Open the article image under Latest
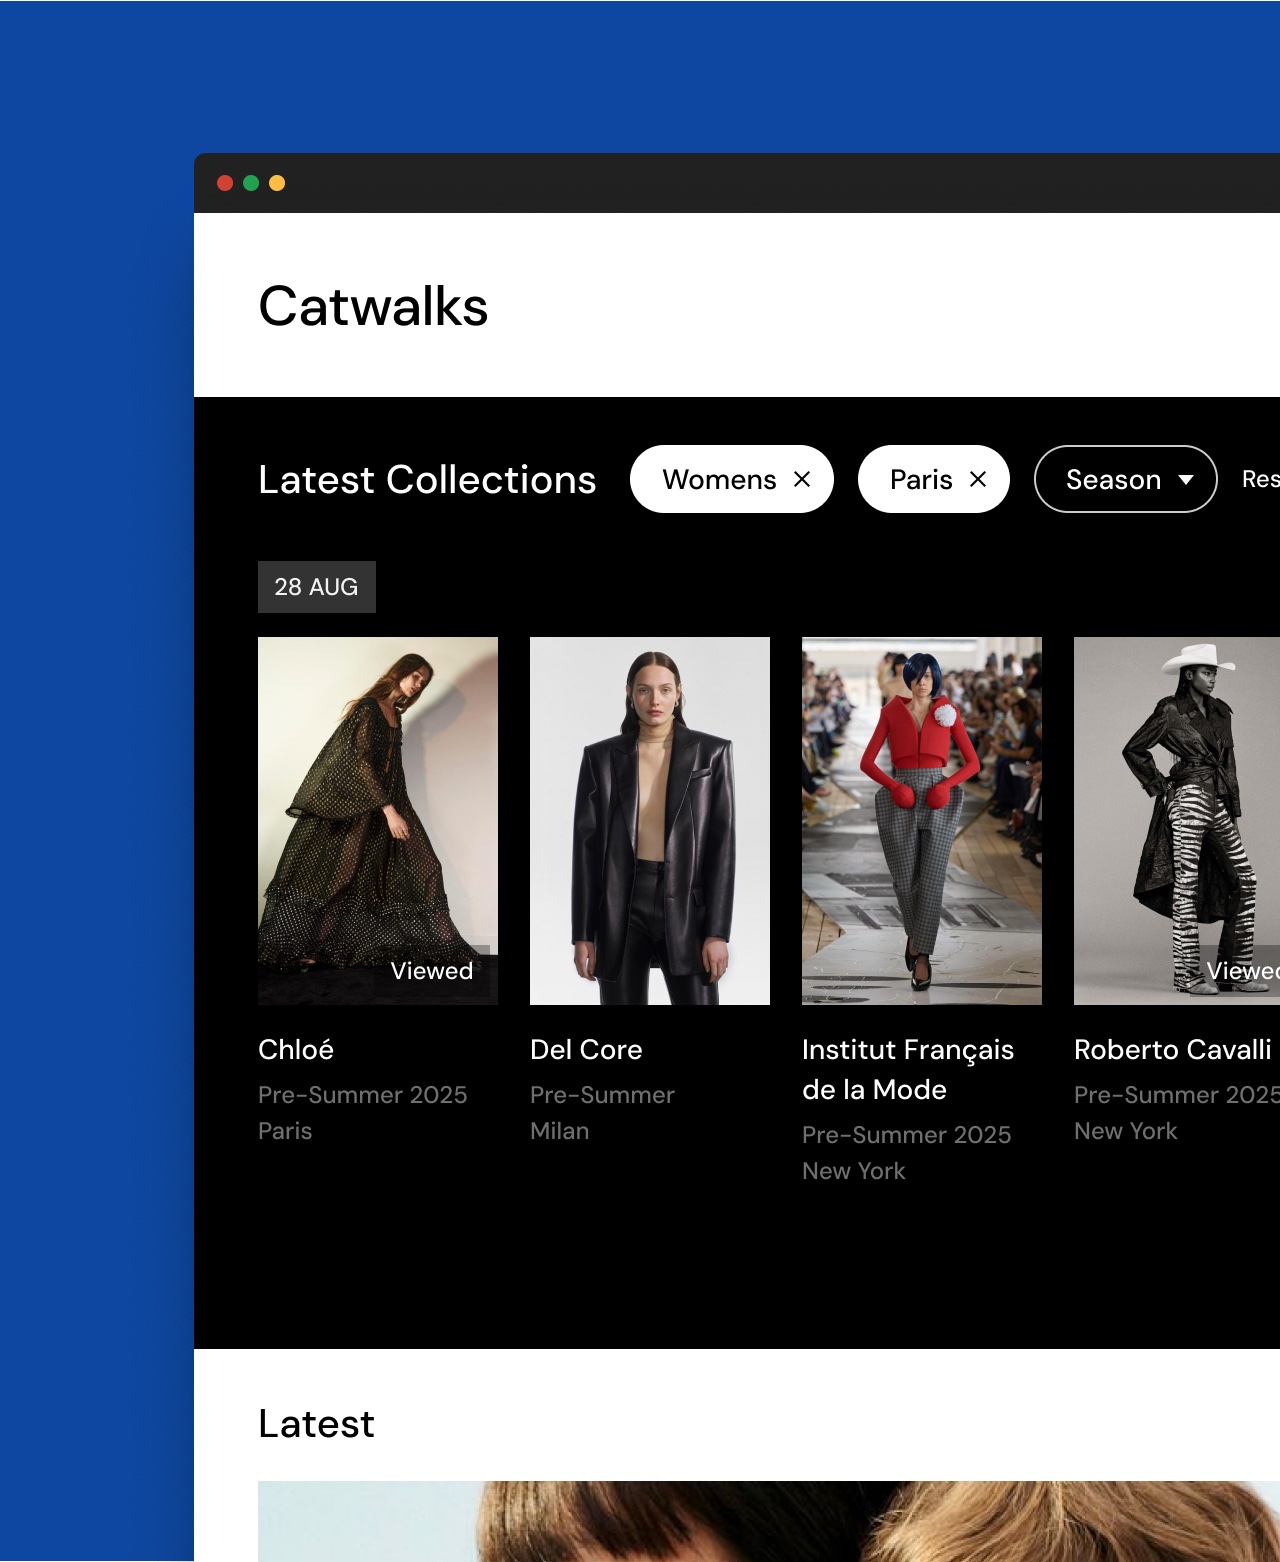 click(x=769, y=1521)
